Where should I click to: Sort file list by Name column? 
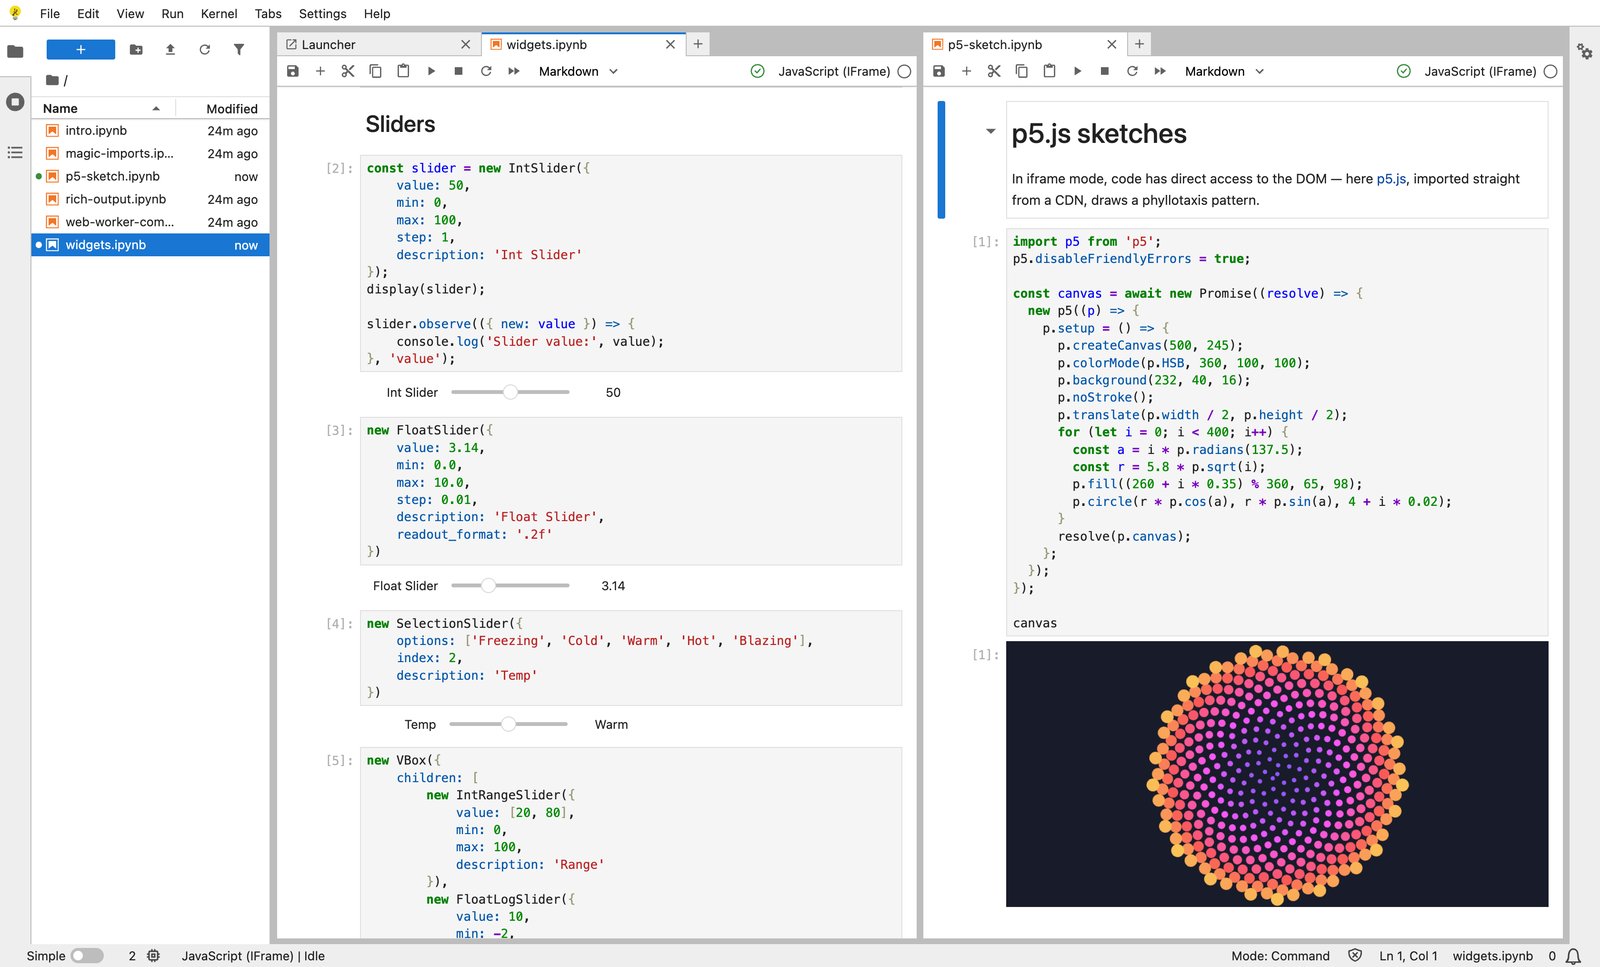pyautogui.click(x=103, y=108)
